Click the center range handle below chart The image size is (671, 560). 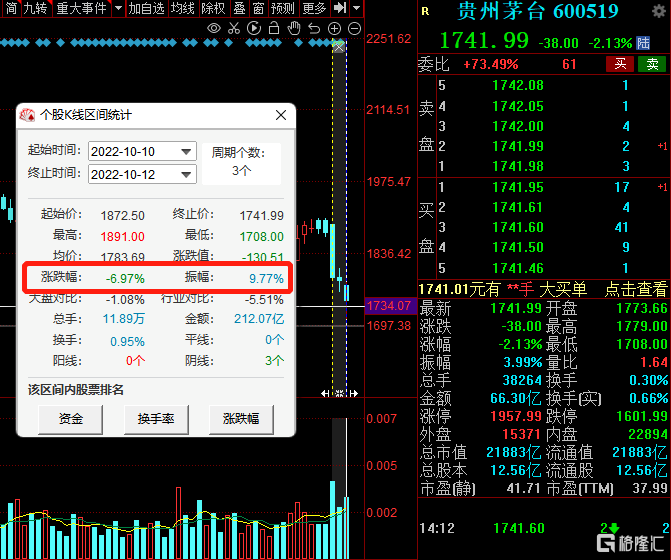[339, 393]
